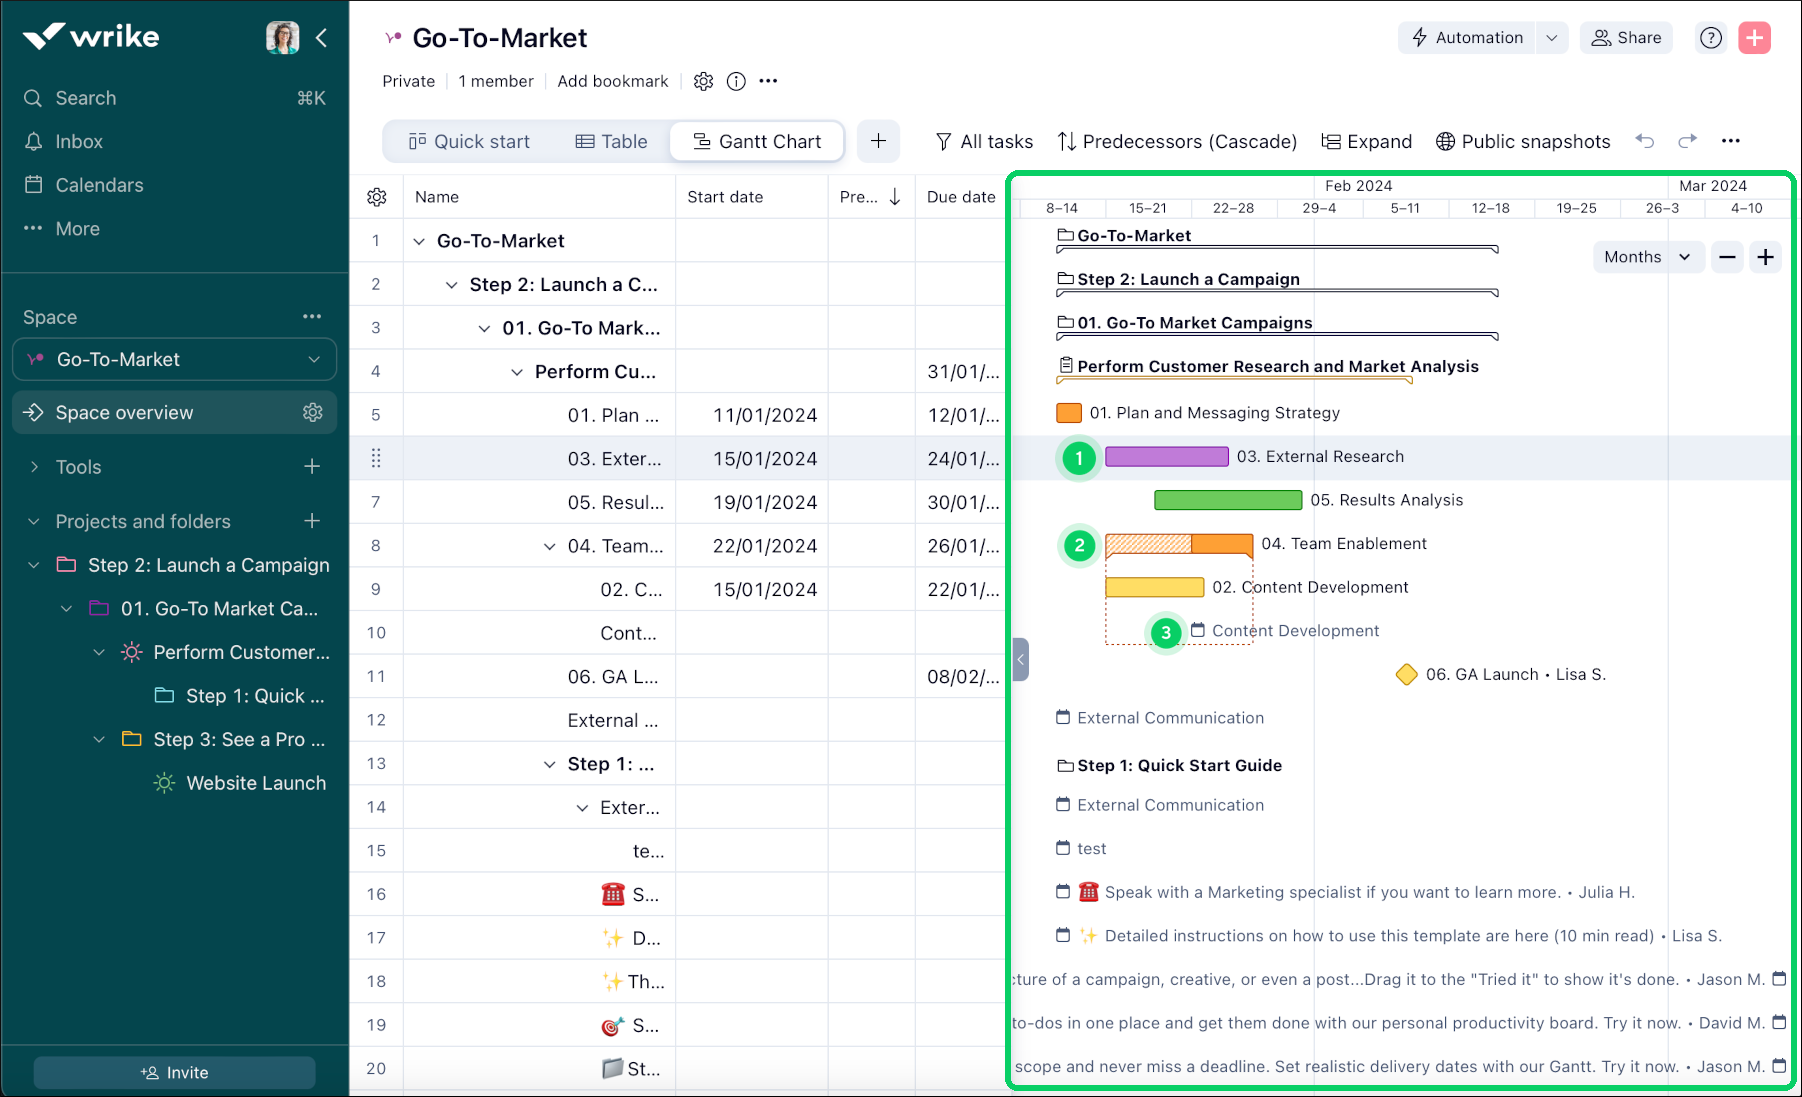Open table column settings gear
1802x1097 pixels.
click(x=377, y=197)
